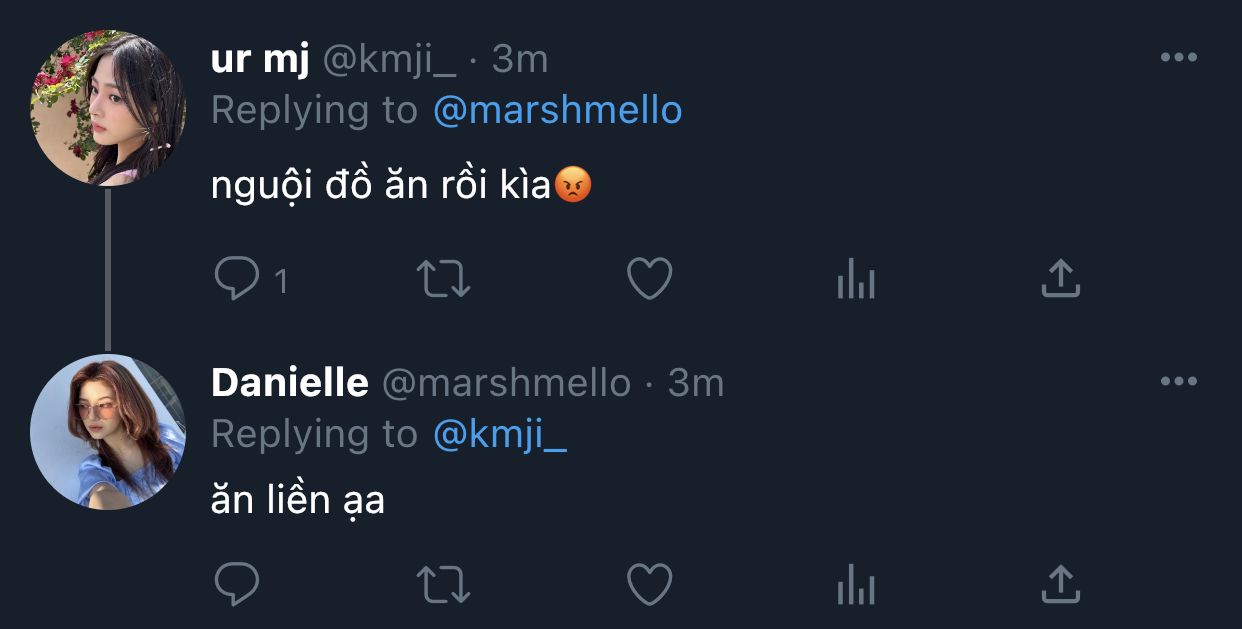Open ur mj's profile picture
The width and height of the screenshot is (1242, 629).
click(x=108, y=108)
